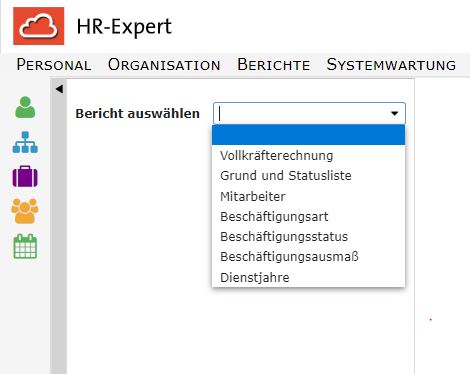Click the HR-Expert cloud logo
The image size is (470, 374).
[39, 26]
